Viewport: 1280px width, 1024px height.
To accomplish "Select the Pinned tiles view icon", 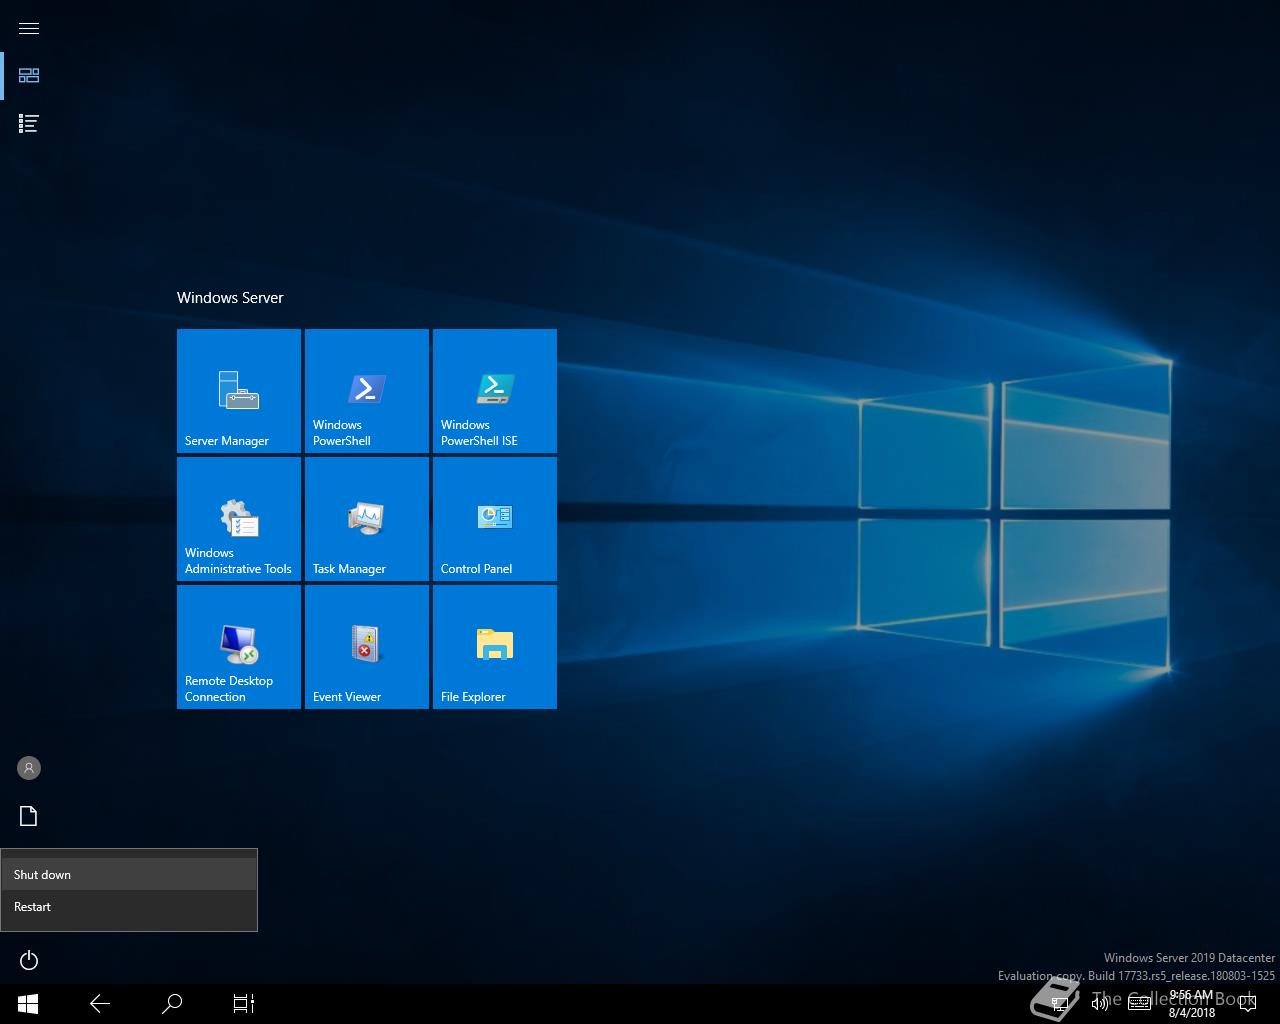I will [29, 75].
